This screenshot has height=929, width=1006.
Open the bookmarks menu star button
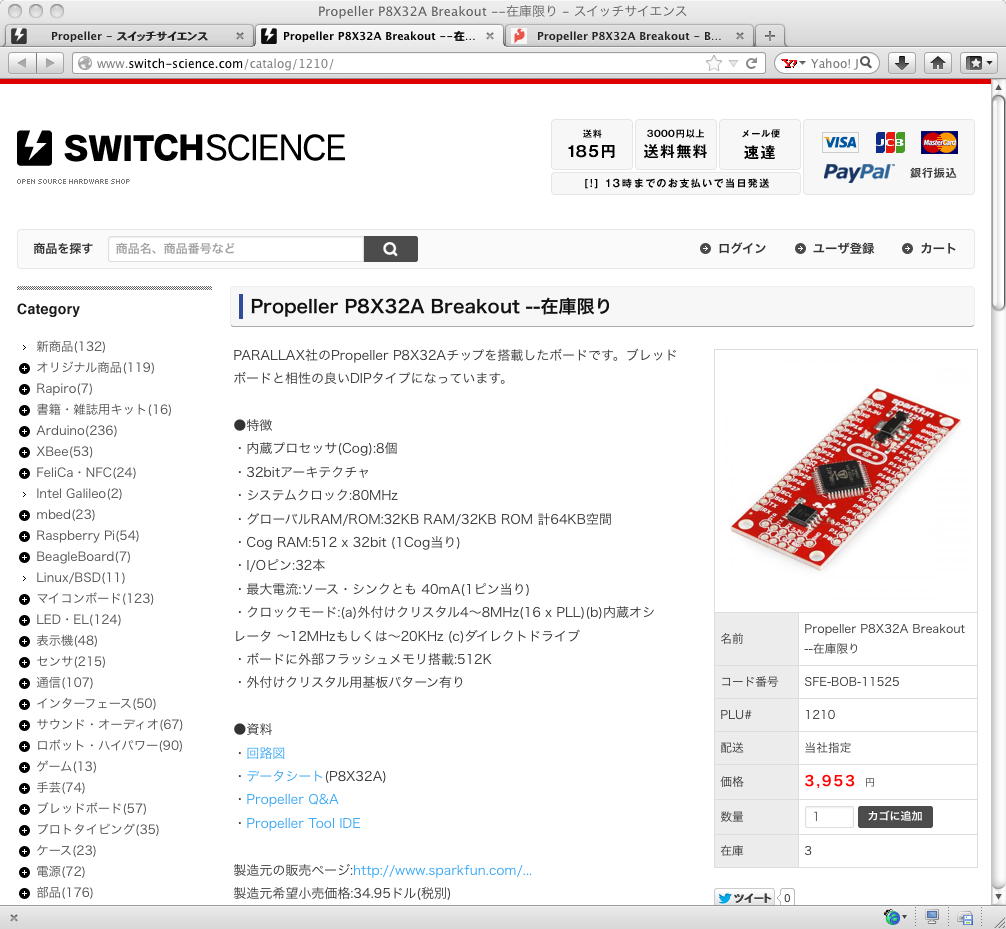pos(978,63)
